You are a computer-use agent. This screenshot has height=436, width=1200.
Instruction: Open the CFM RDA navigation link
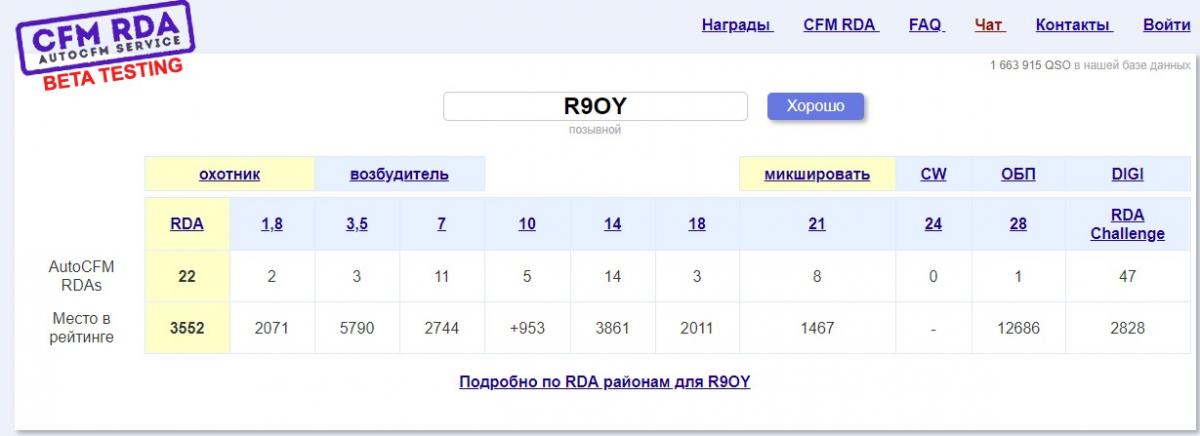[840, 25]
